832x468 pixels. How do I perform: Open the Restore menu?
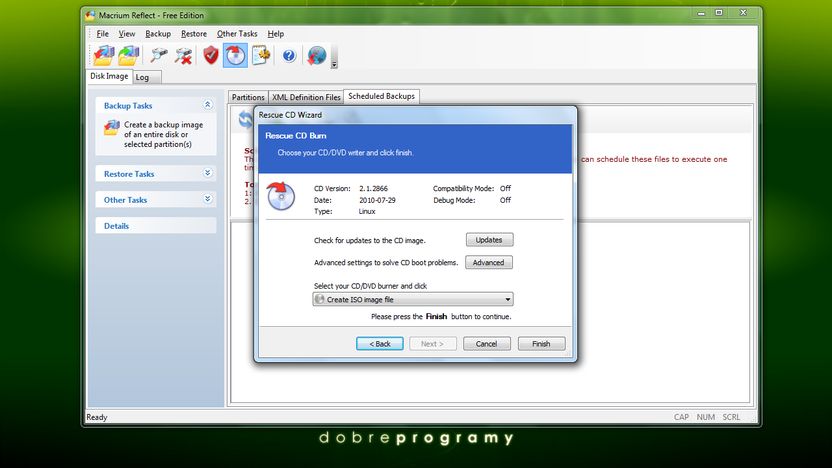tap(194, 33)
